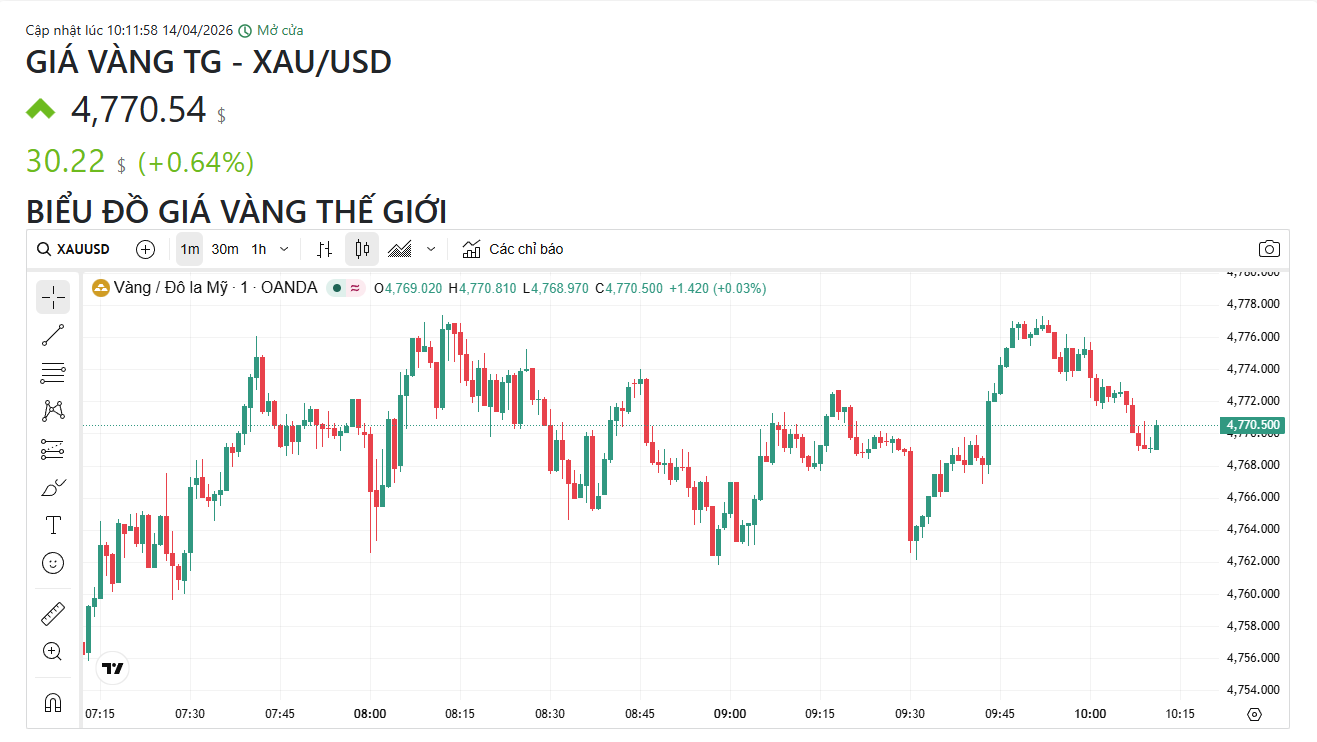Choose the brush drawing tool
This screenshot has width=1317, height=742.
point(53,487)
